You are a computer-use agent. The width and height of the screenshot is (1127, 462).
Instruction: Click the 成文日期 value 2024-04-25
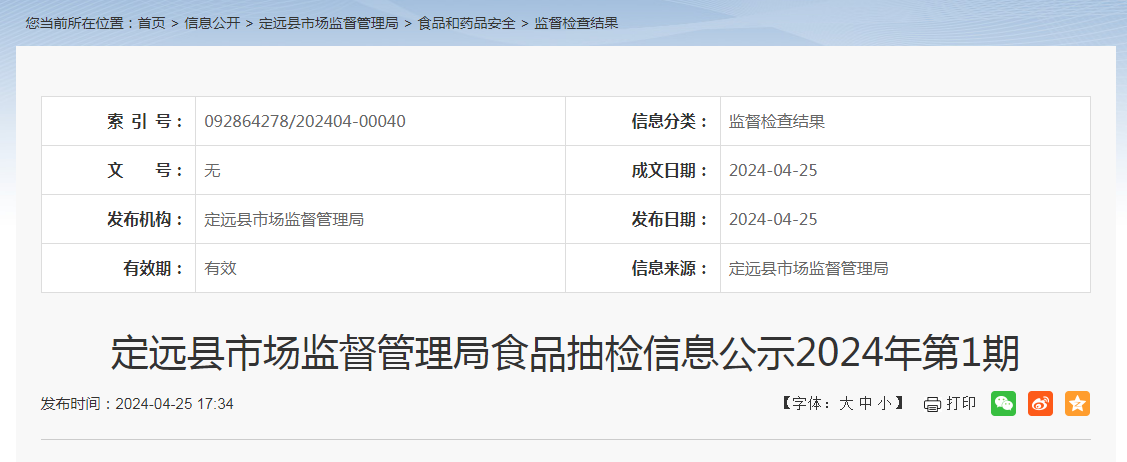[773, 170]
